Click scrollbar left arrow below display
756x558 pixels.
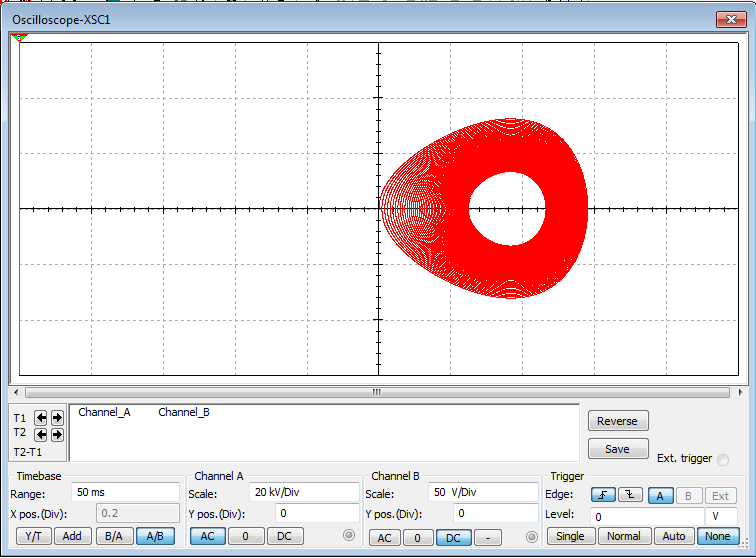(x=16, y=393)
